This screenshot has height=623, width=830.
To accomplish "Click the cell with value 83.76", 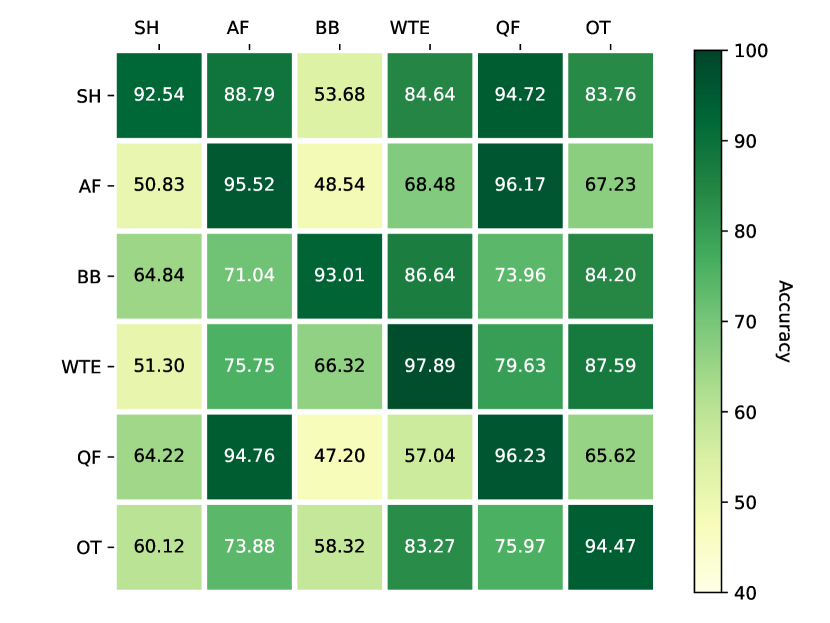I will (610, 95).
